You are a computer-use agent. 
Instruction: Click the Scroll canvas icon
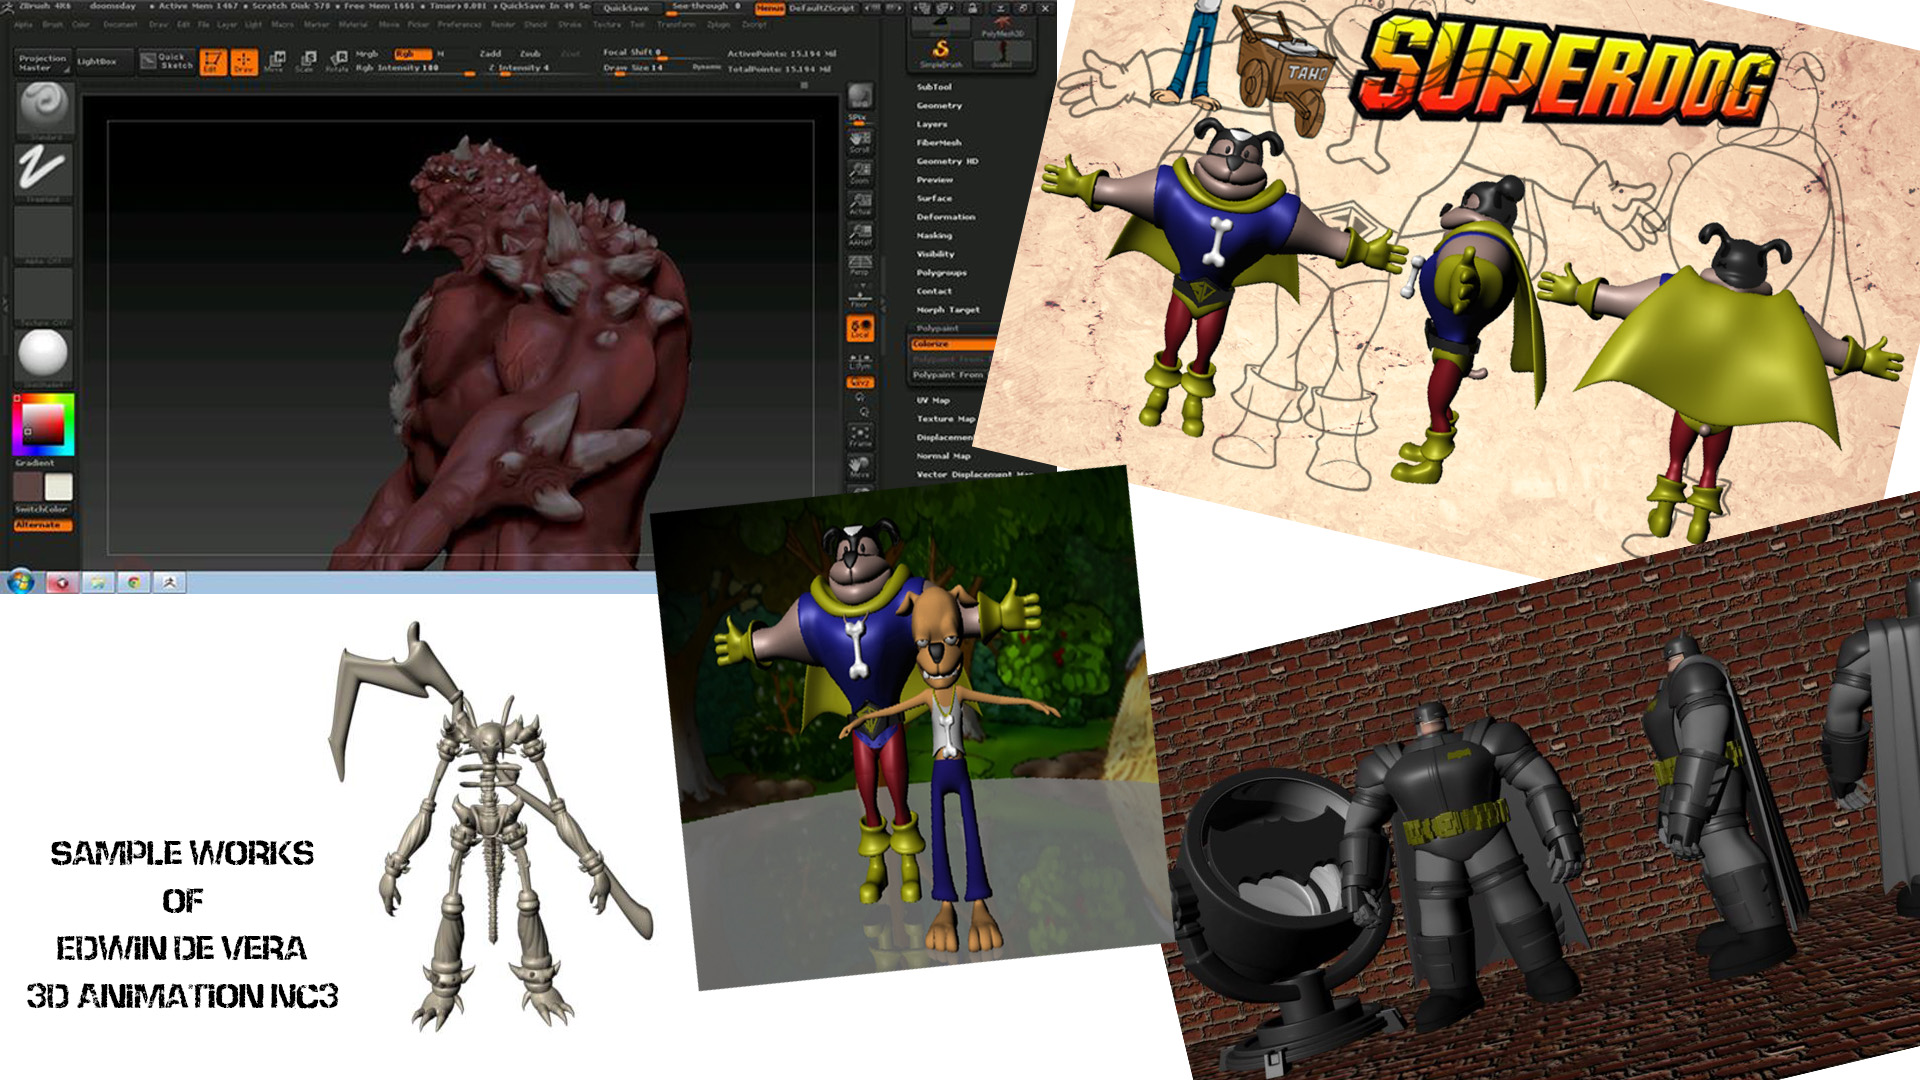coord(860,142)
